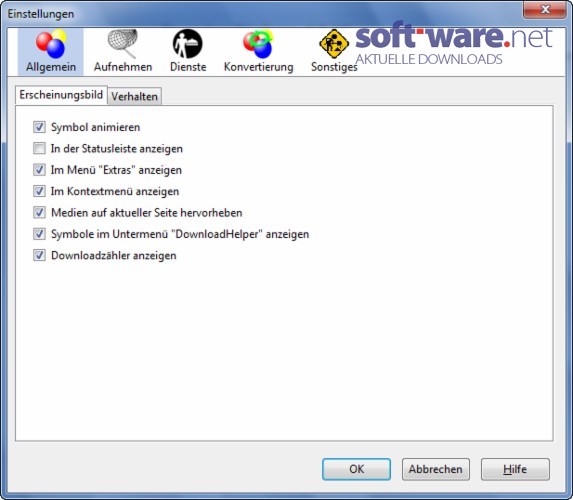573x500 pixels.
Task: Toggle Im Menü "Extras" anzeigen checkbox
Action: point(39,170)
